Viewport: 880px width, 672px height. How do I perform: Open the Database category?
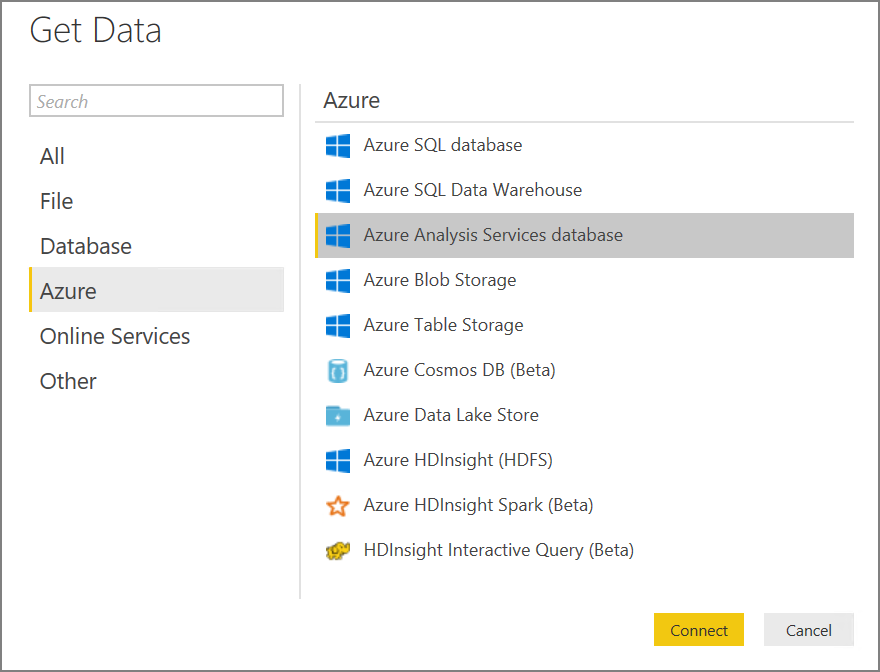pos(86,246)
